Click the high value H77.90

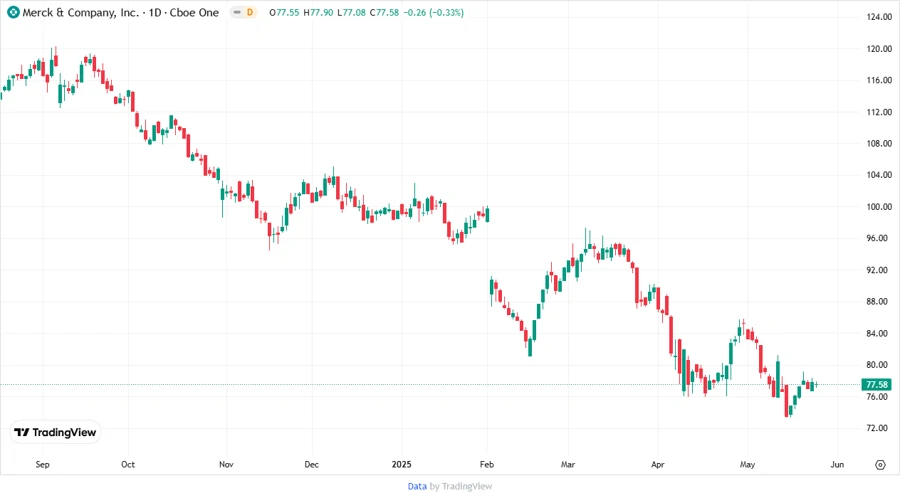coord(318,13)
